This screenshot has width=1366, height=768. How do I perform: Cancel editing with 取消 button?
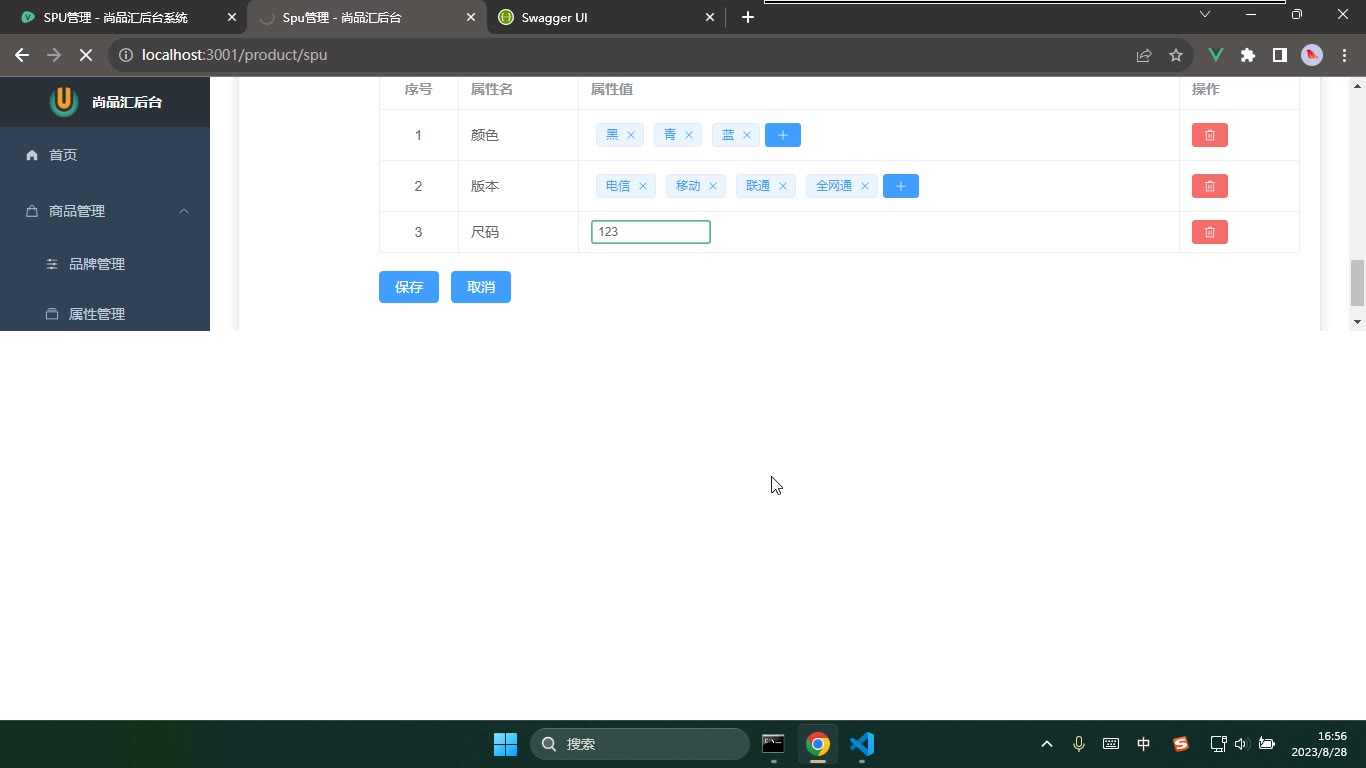point(481,287)
